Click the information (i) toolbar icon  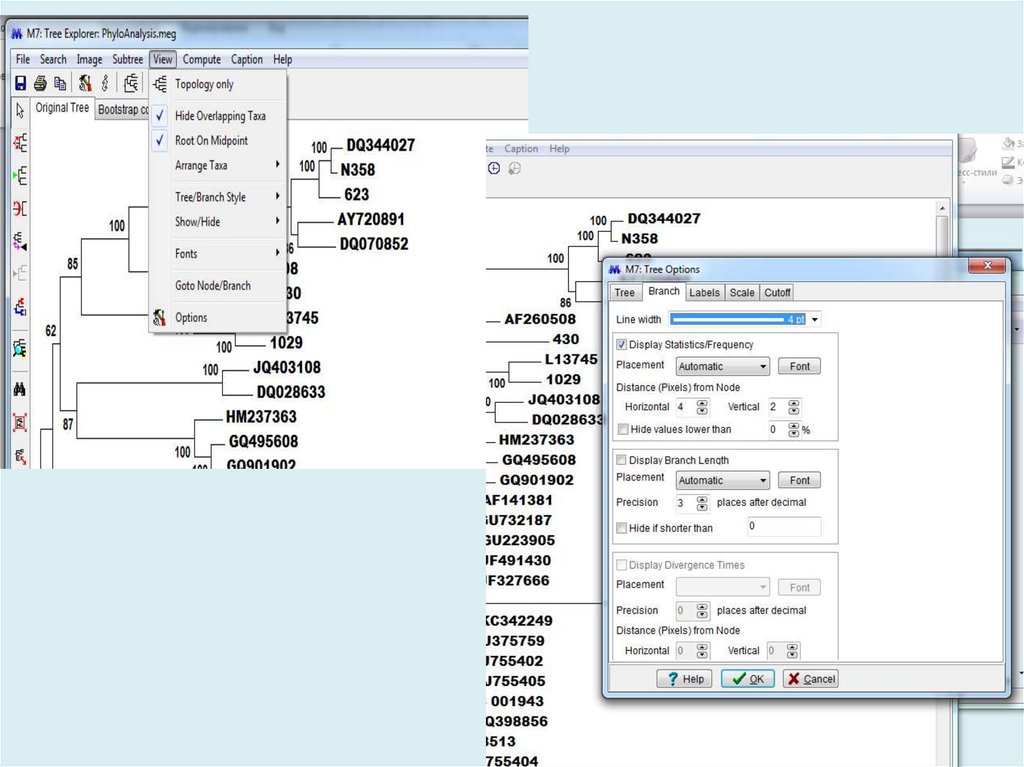(x=104, y=83)
